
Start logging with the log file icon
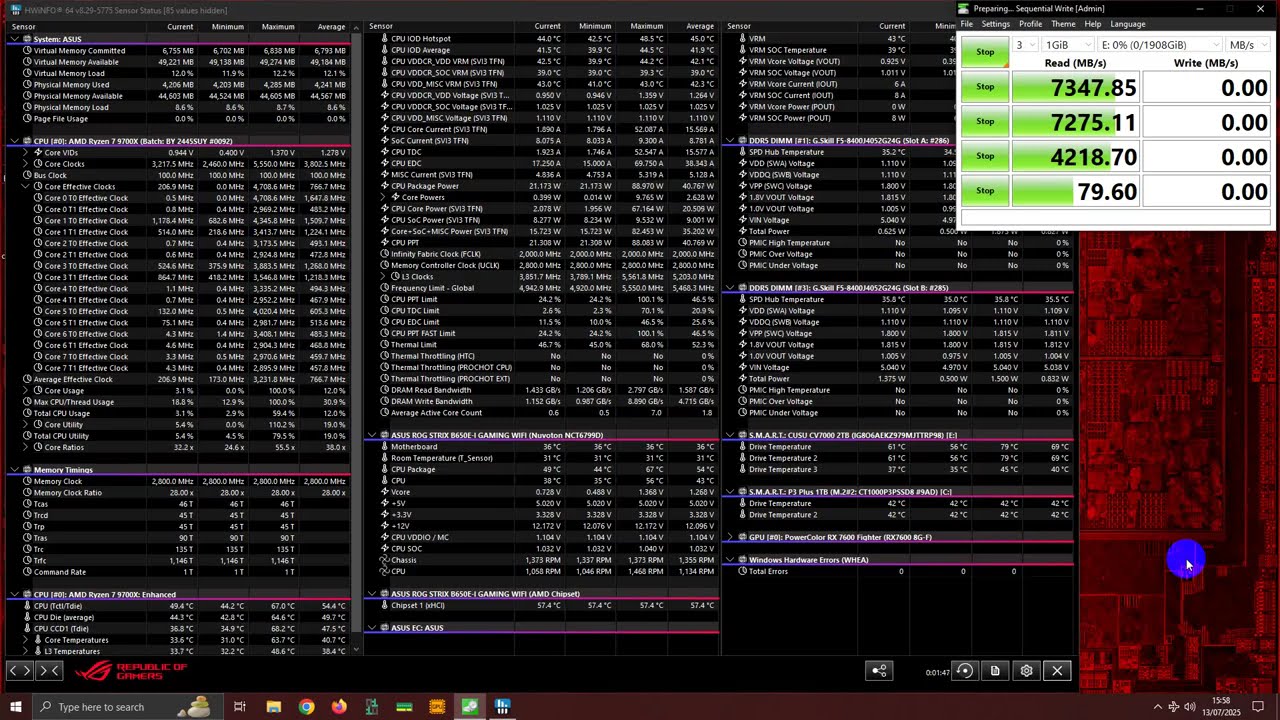(x=995, y=671)
